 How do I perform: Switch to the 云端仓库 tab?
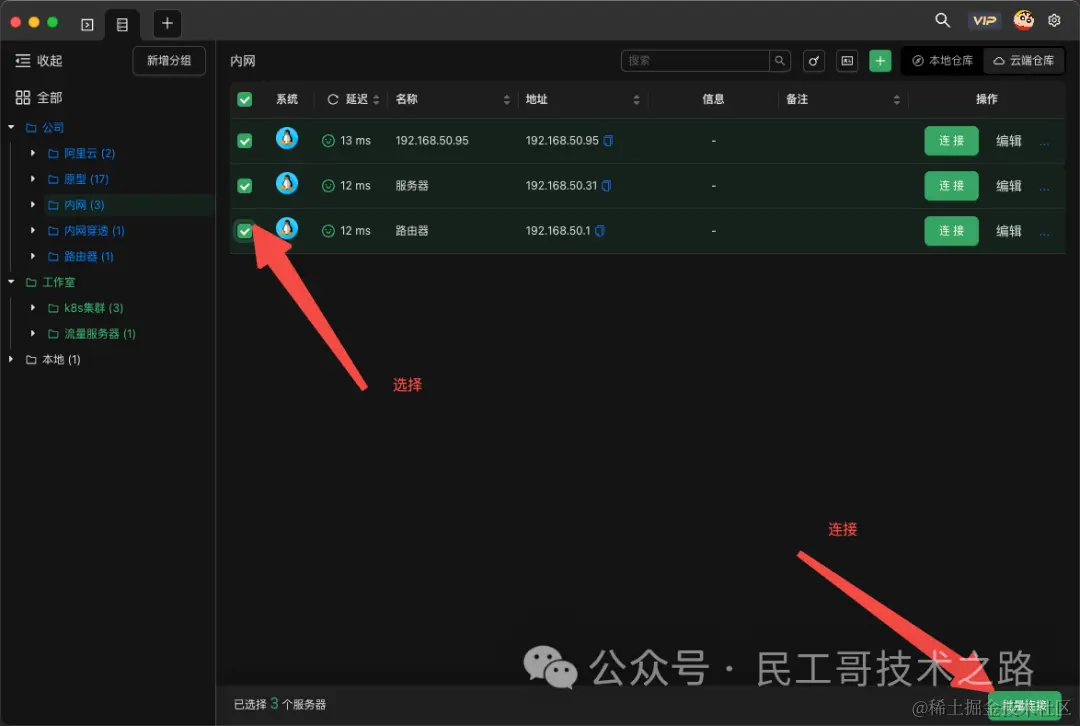pos(1024,61)
